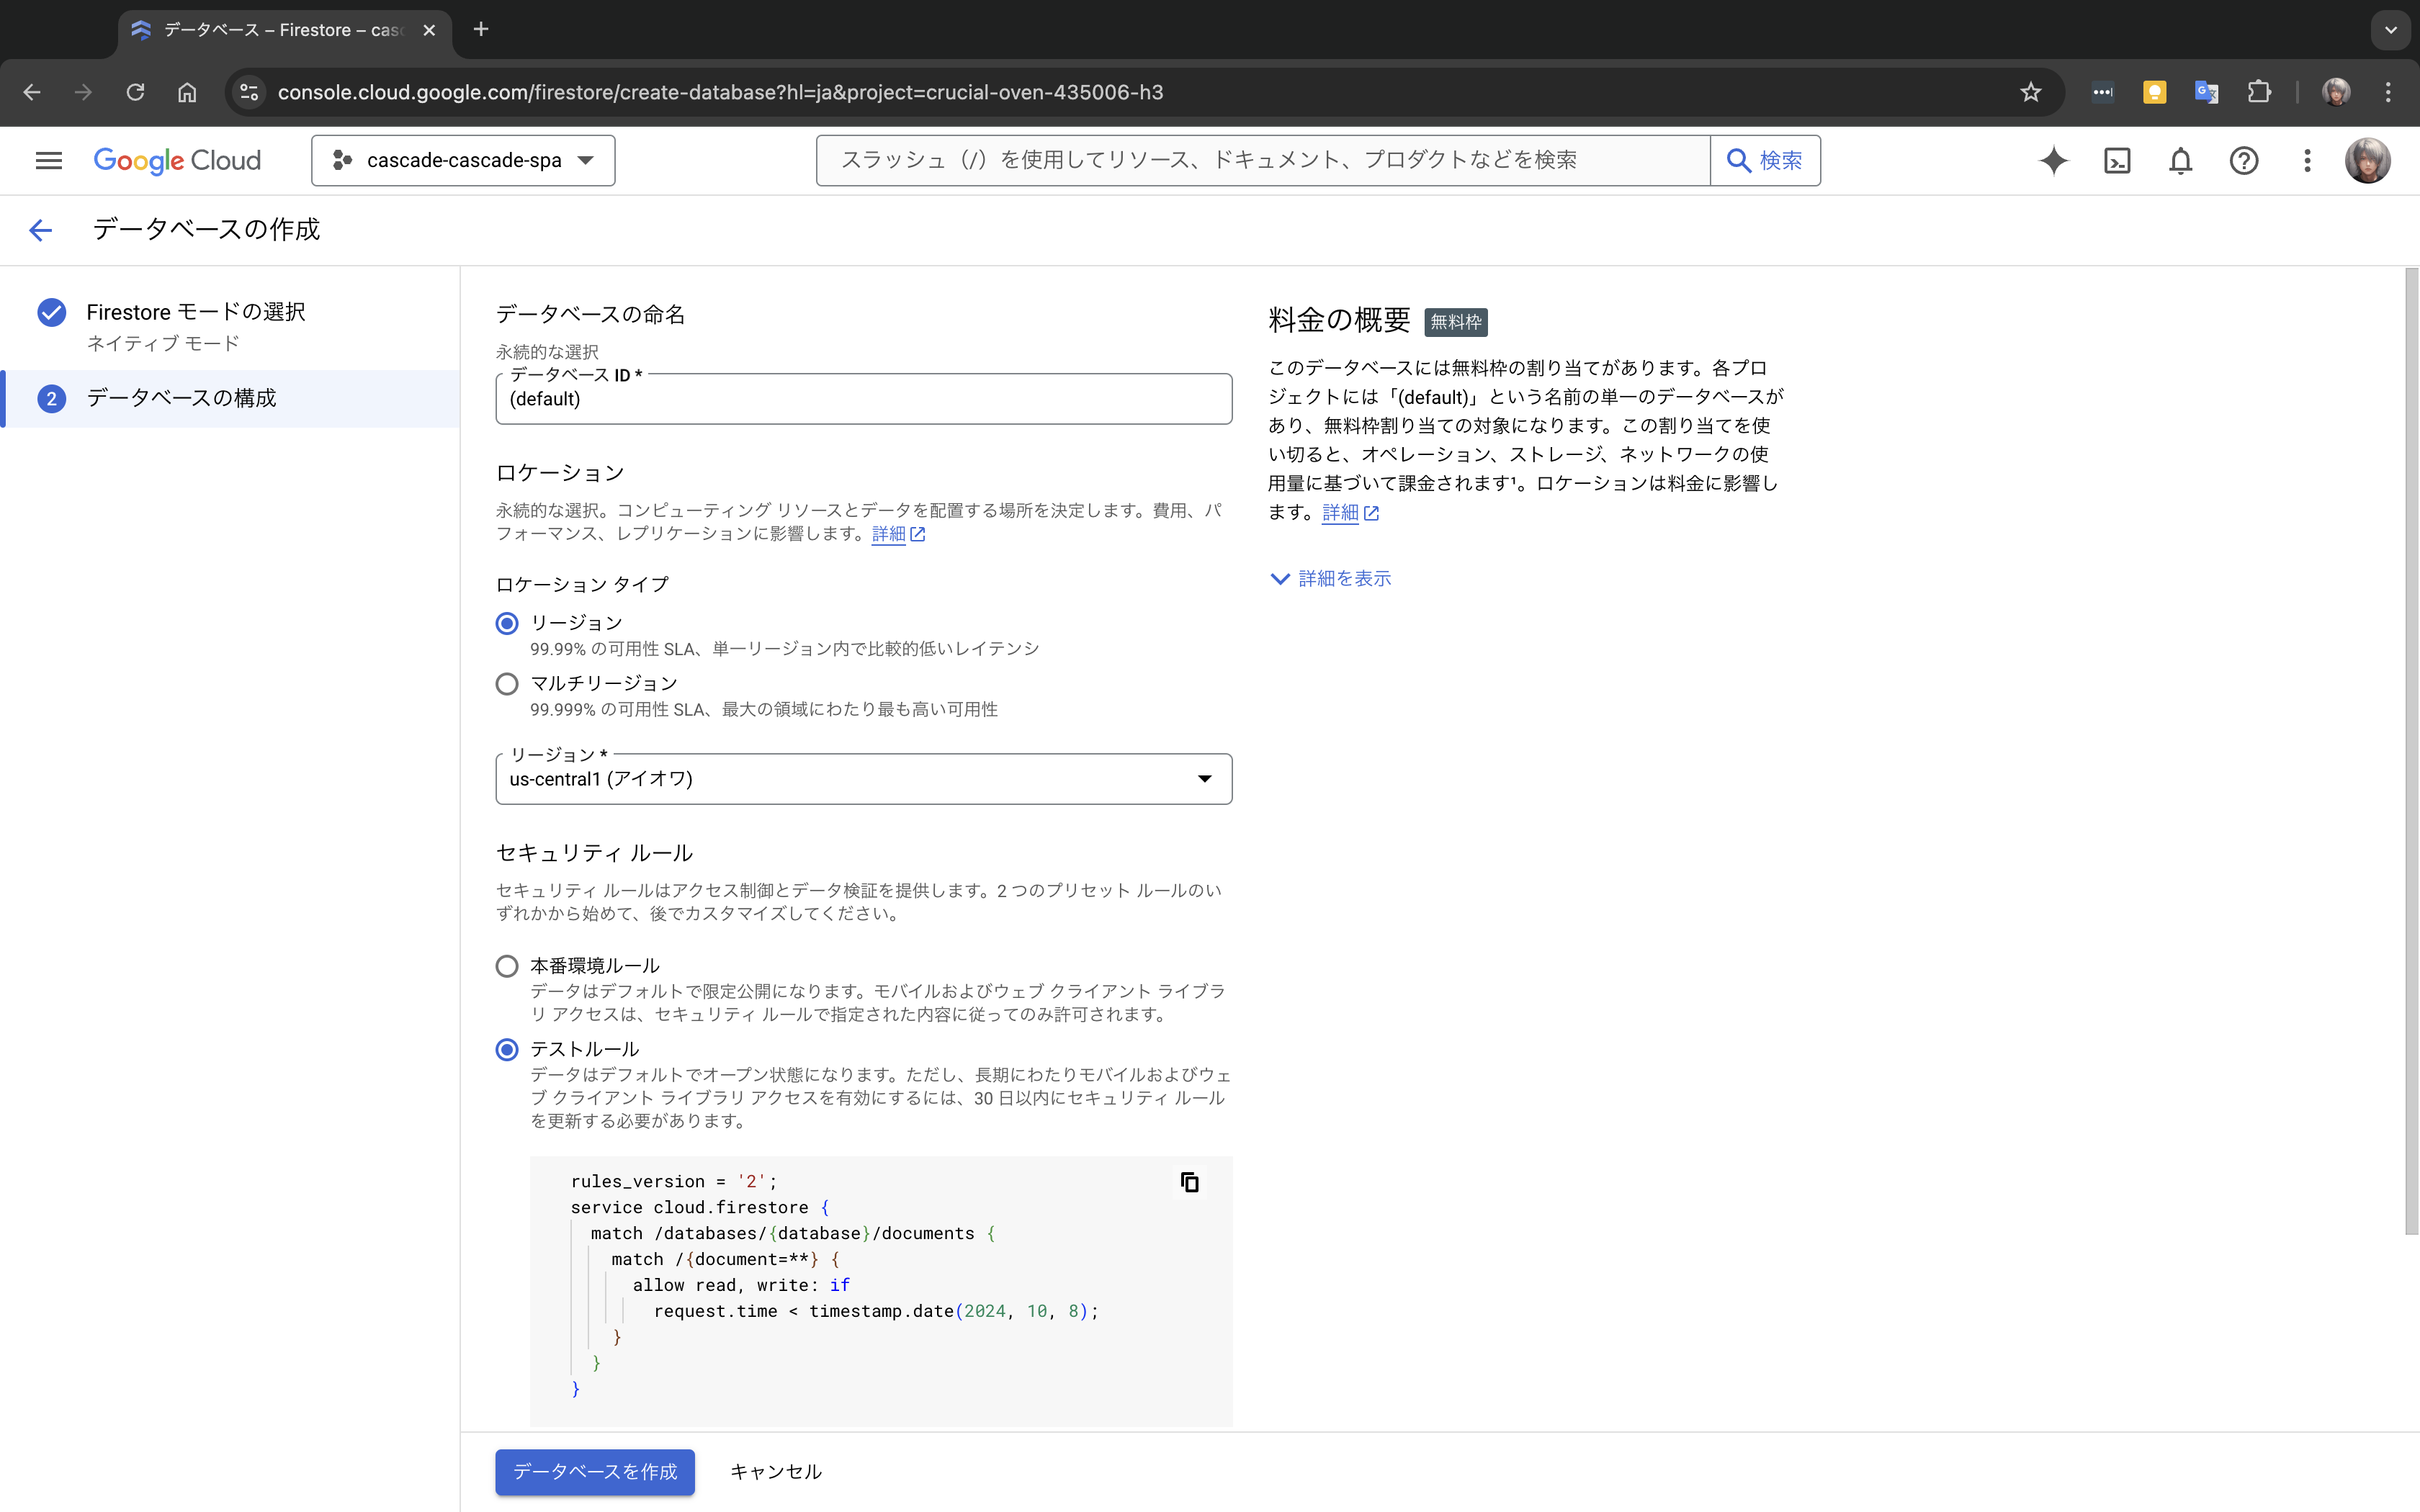Image resolution: width=2420 pixels, height=1512 pixels.
Task: Select the マルチリージョン location type
Action: point(507,684)
